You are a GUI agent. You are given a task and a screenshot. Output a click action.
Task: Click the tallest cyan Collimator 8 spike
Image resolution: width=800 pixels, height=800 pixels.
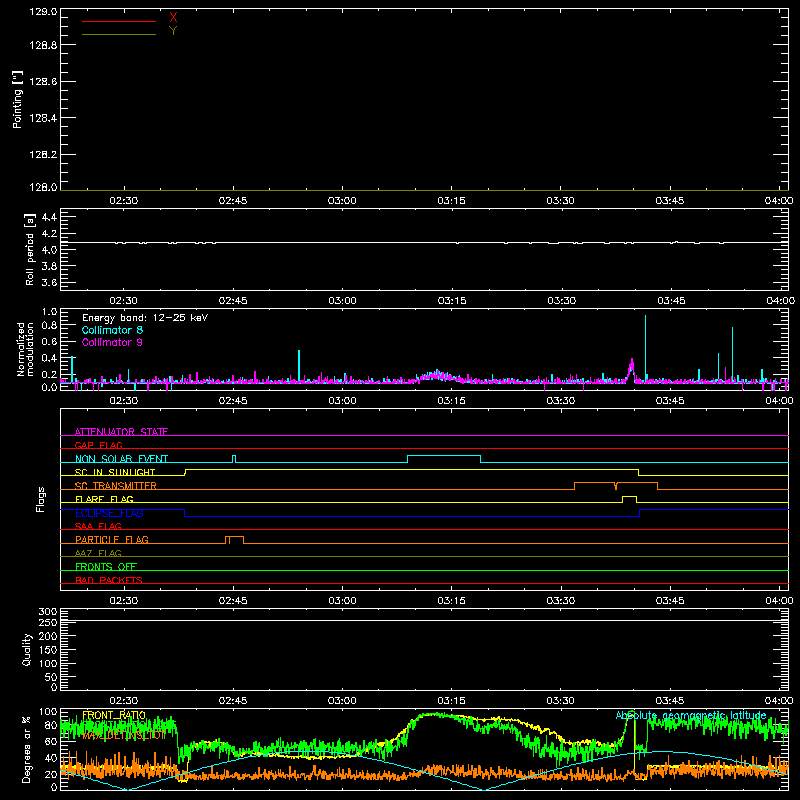[x=645, y=347]
